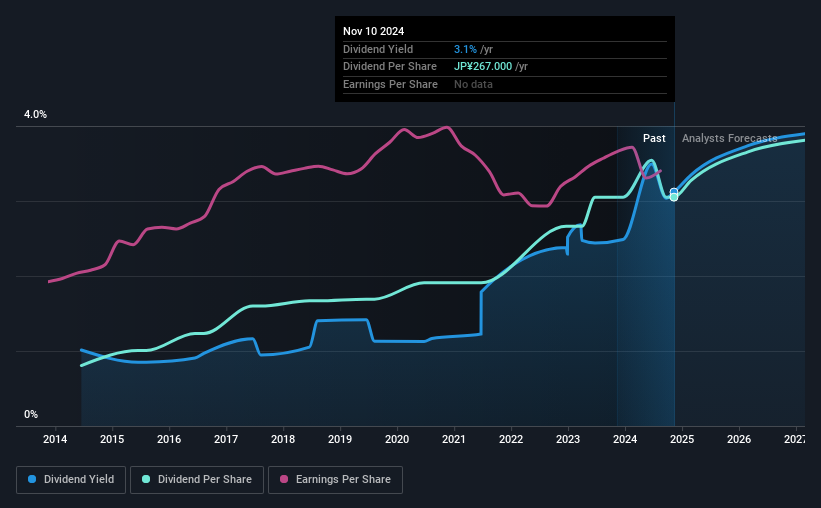Click the 3.1% dividend yield value in tooltip
This screenshot has height=508, width=821.
465,49
